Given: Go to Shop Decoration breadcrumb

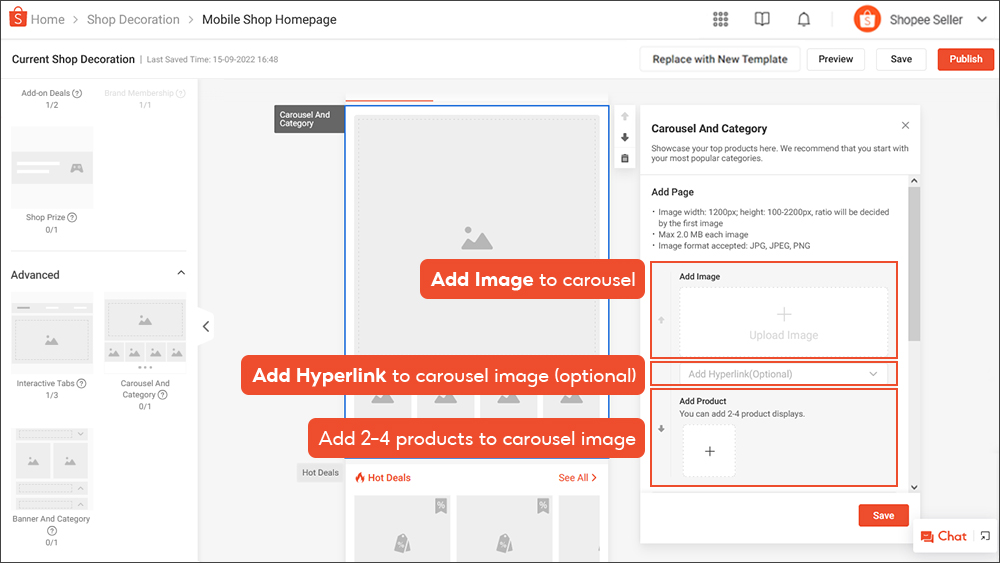Looking at the screenshot, I should [133, 19].
